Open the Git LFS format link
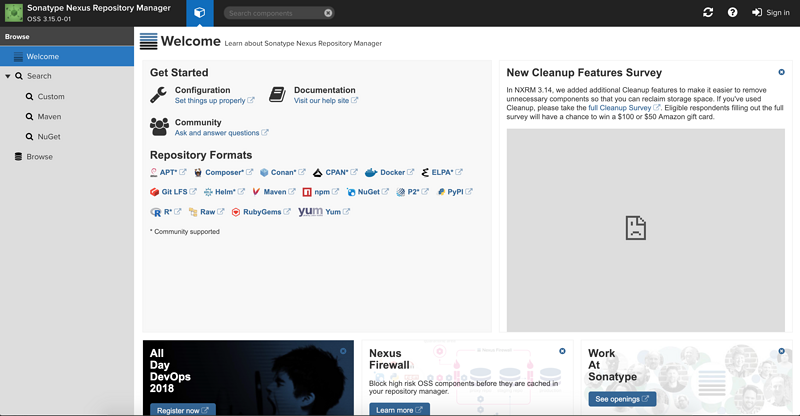The height and width of the screenshot is (416, 800). pyautogui.click(x=179, y=192)
